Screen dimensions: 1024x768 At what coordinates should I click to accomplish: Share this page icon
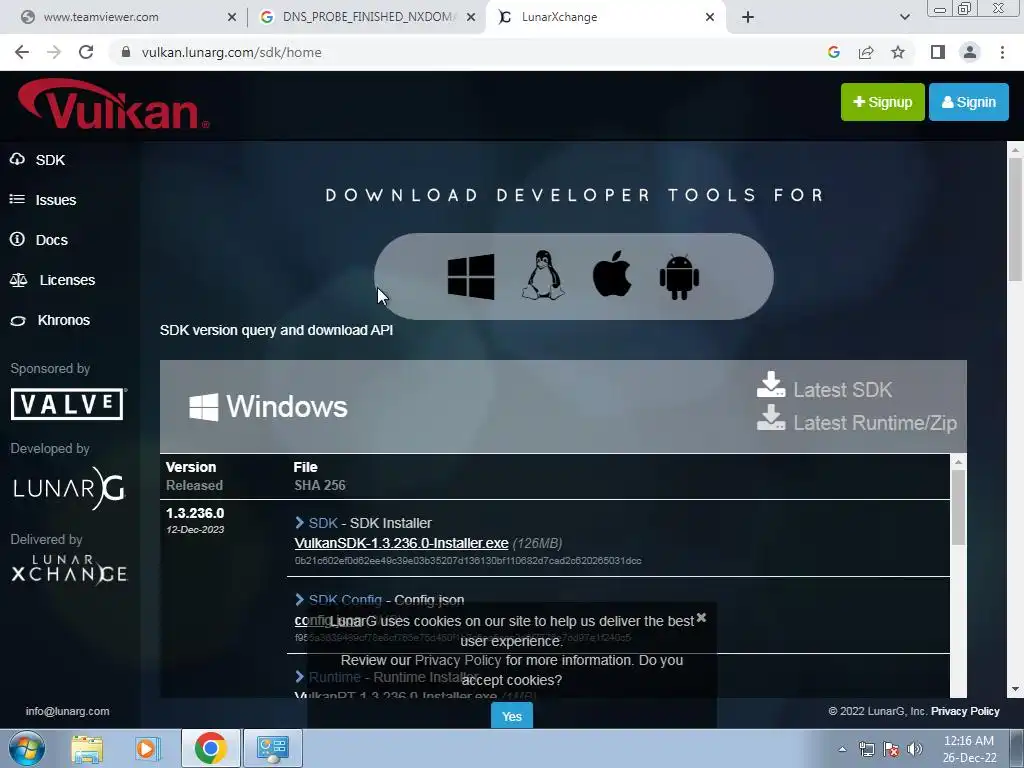point(866,52)
